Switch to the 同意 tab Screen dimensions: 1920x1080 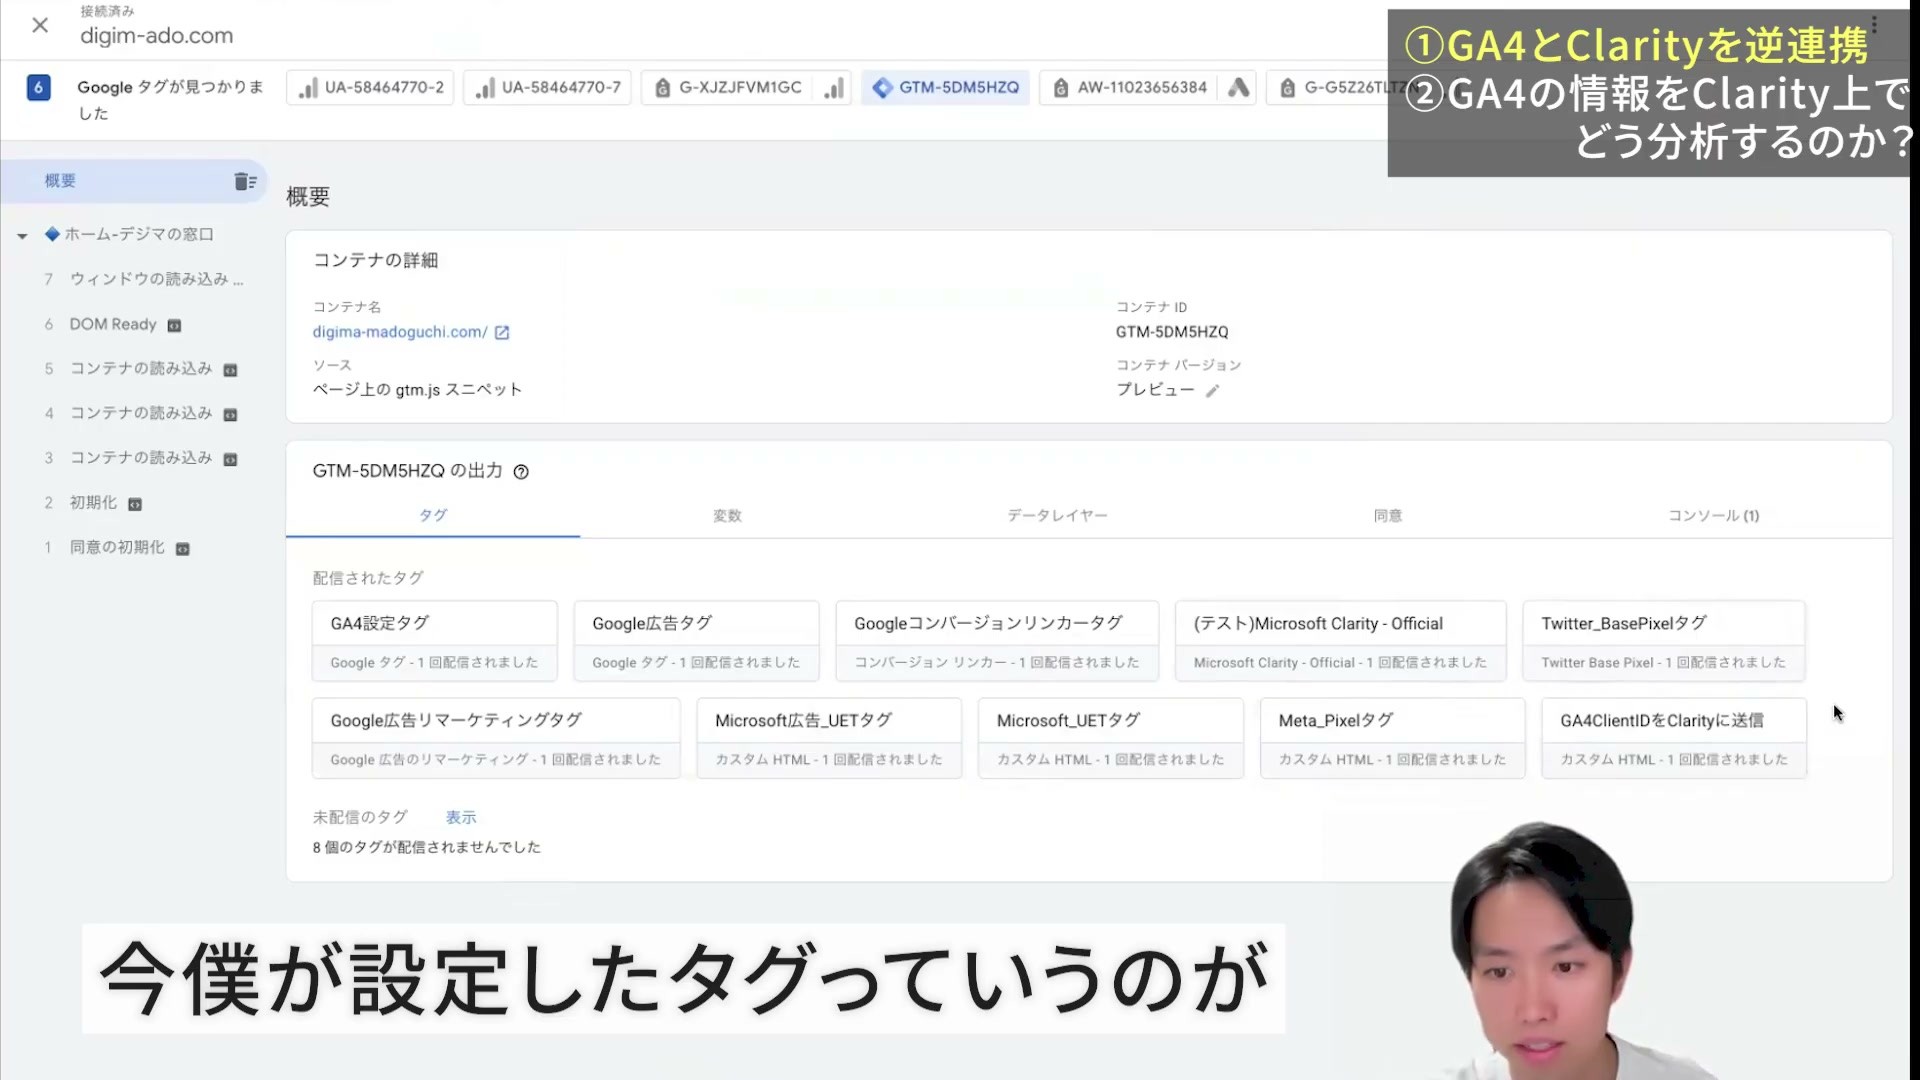tap(1388, 515)
